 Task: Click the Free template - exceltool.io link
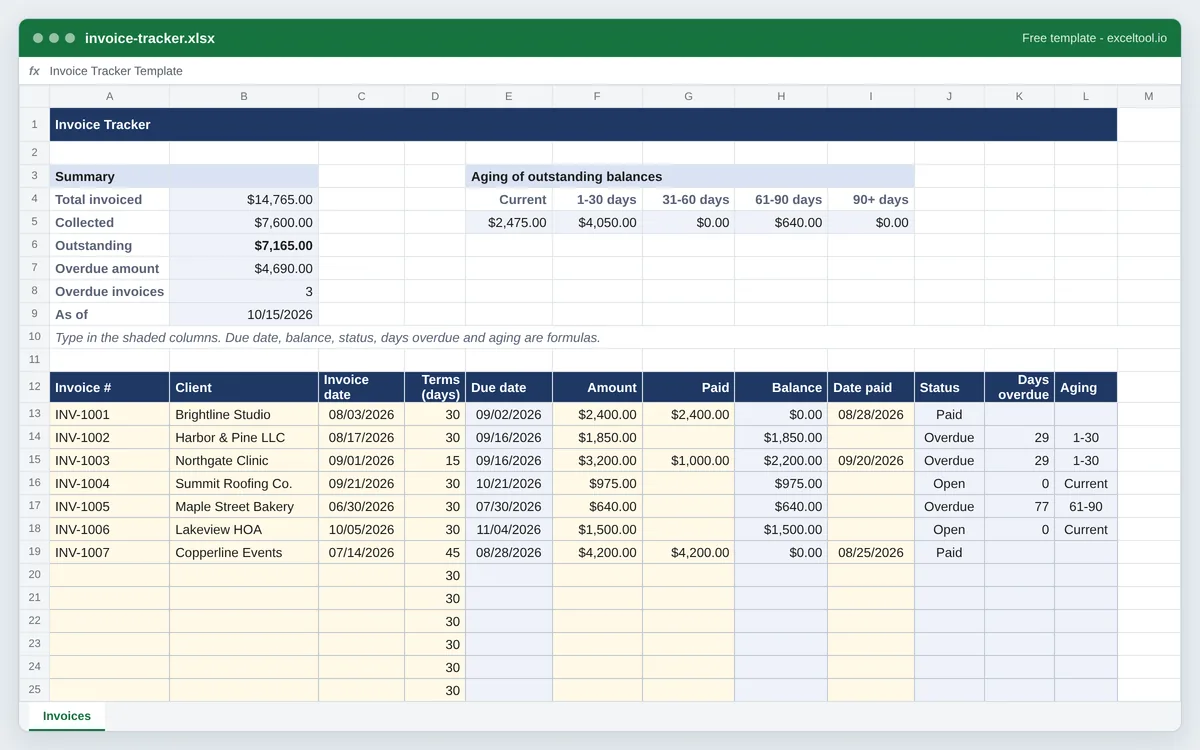[1094, 38]
